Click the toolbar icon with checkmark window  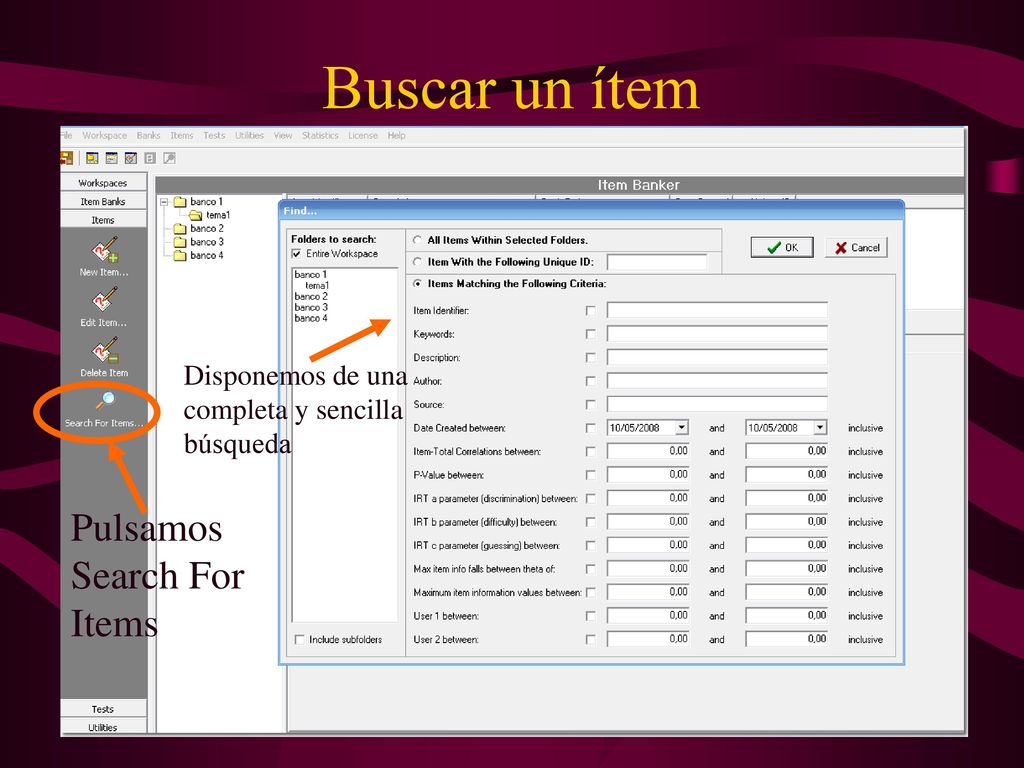tap(131, 158)
